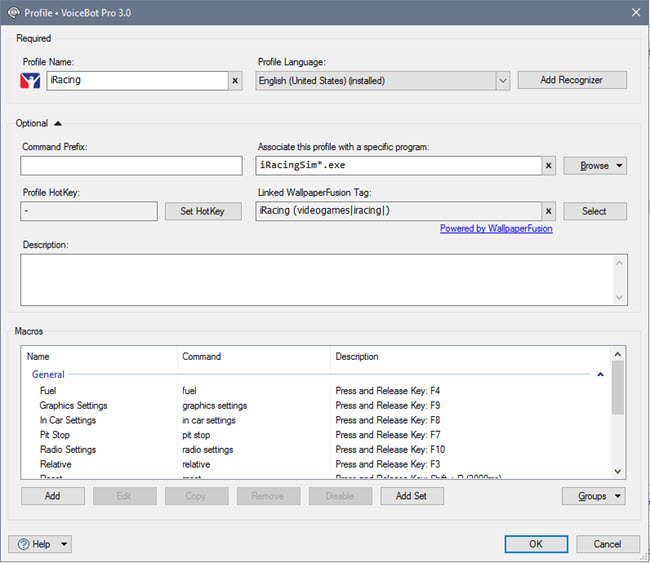
Task: Click the Command Prefix input field
Action: click(x=131, y=165)
